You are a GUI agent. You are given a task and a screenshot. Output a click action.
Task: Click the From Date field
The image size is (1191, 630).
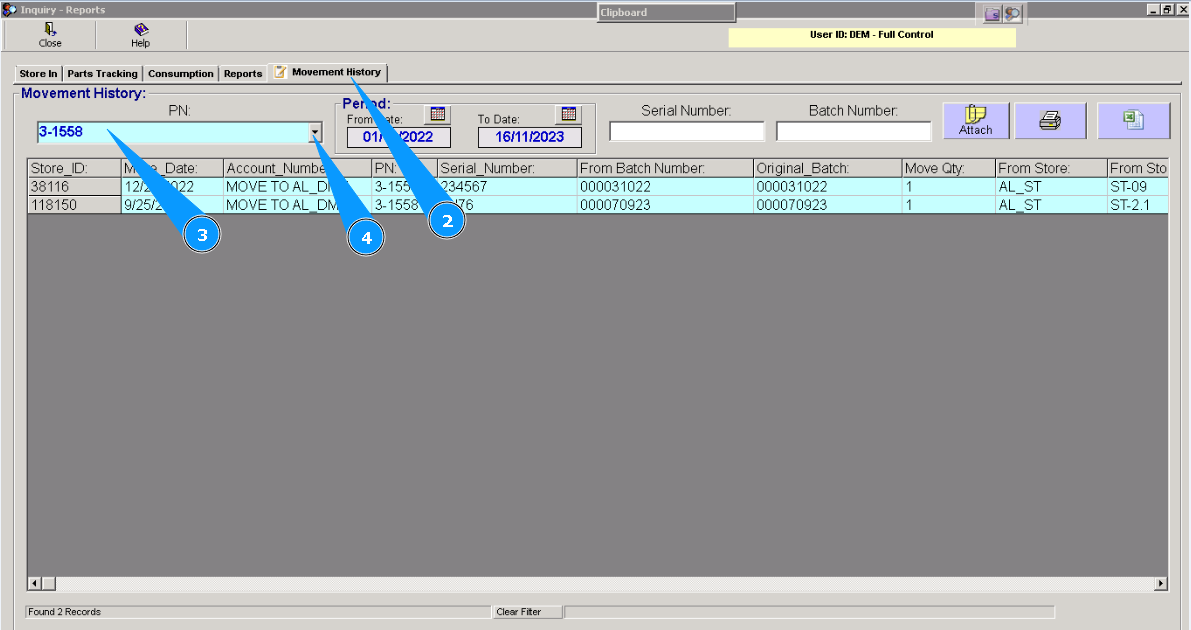399,137
